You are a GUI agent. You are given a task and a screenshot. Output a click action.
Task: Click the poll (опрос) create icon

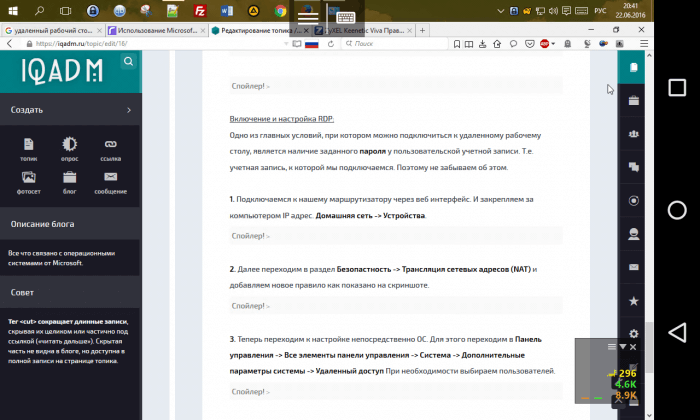coord(69,145)
